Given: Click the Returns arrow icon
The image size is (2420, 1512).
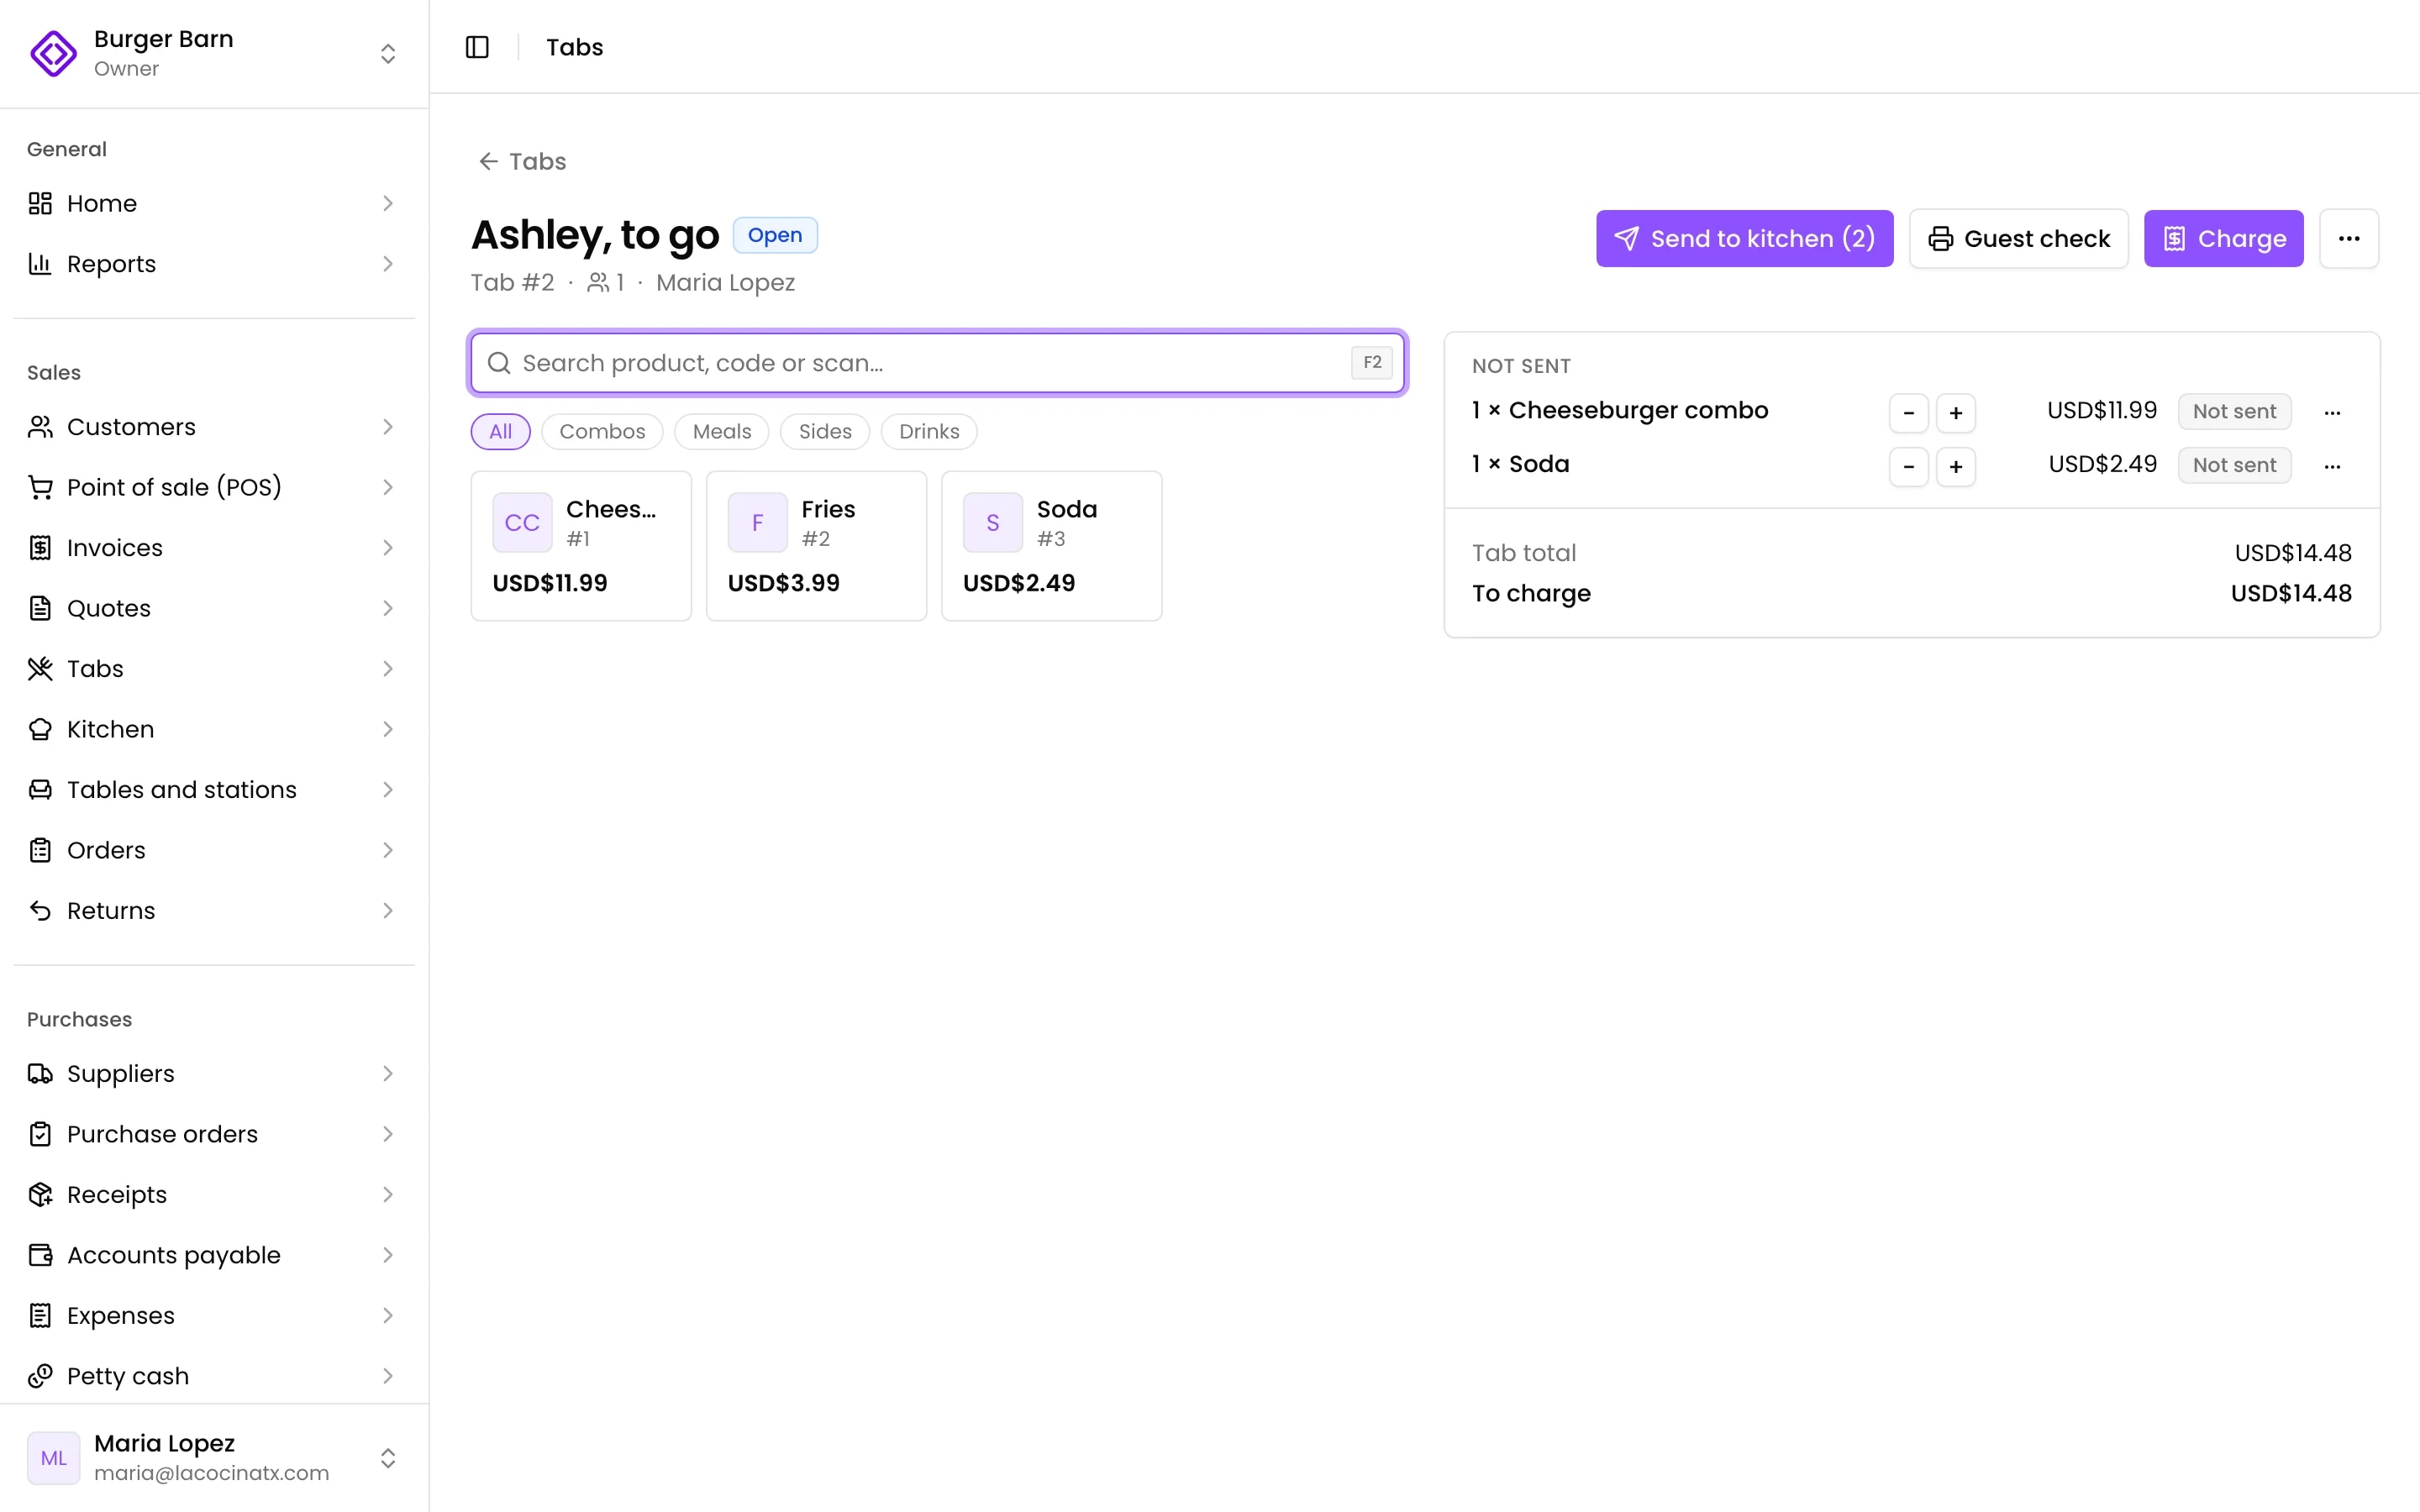Looking at the screenshot, I should pos(40,911).
